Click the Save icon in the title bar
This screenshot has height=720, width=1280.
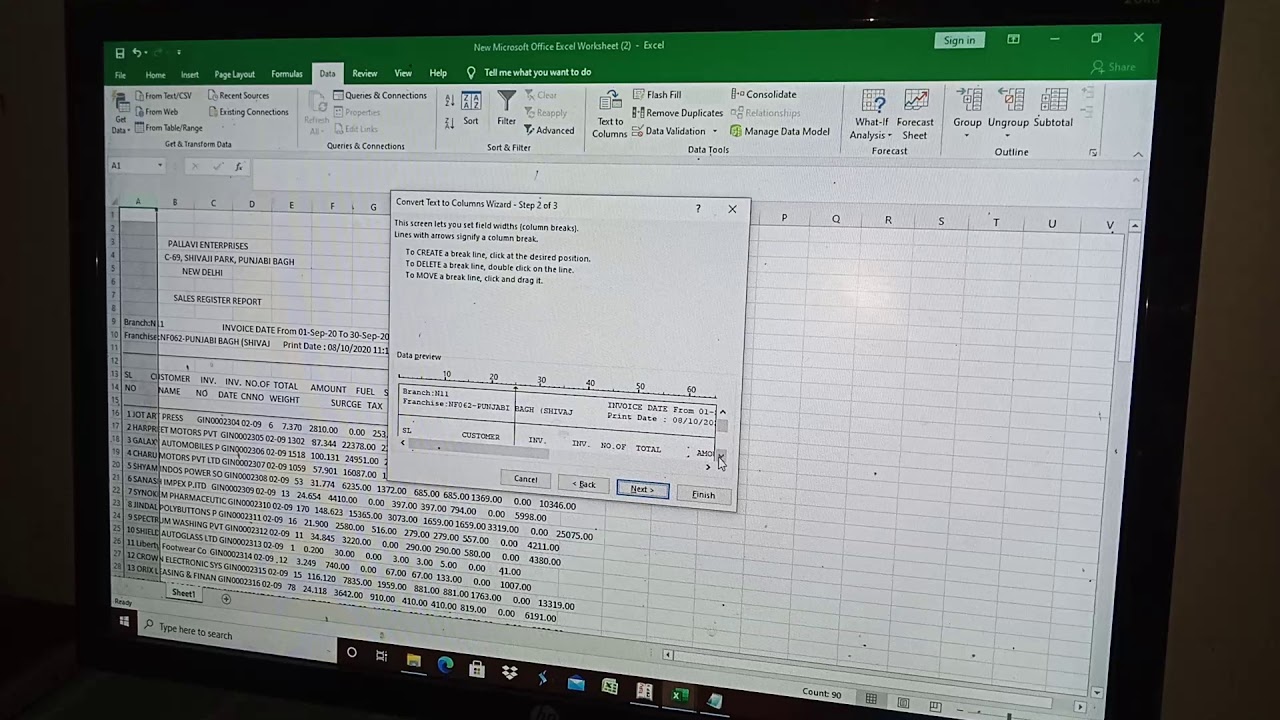[120, 53]
